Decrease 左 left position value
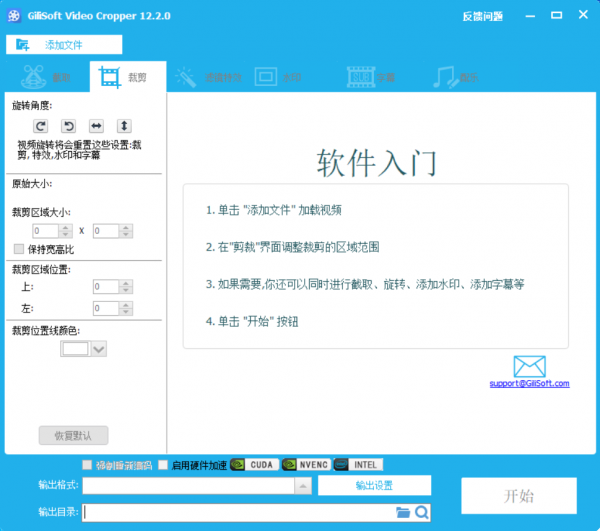 click(126, 312)
